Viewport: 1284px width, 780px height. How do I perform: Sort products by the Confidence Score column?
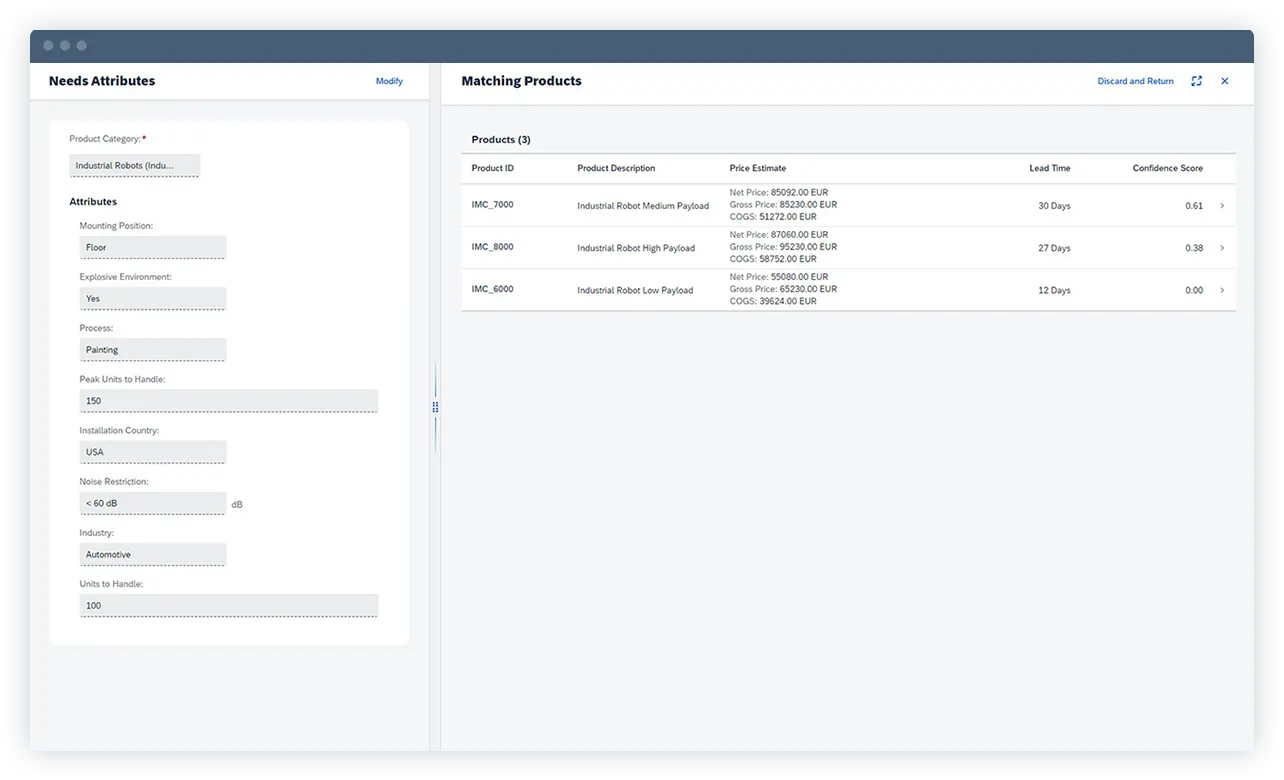coord(1167,168)
